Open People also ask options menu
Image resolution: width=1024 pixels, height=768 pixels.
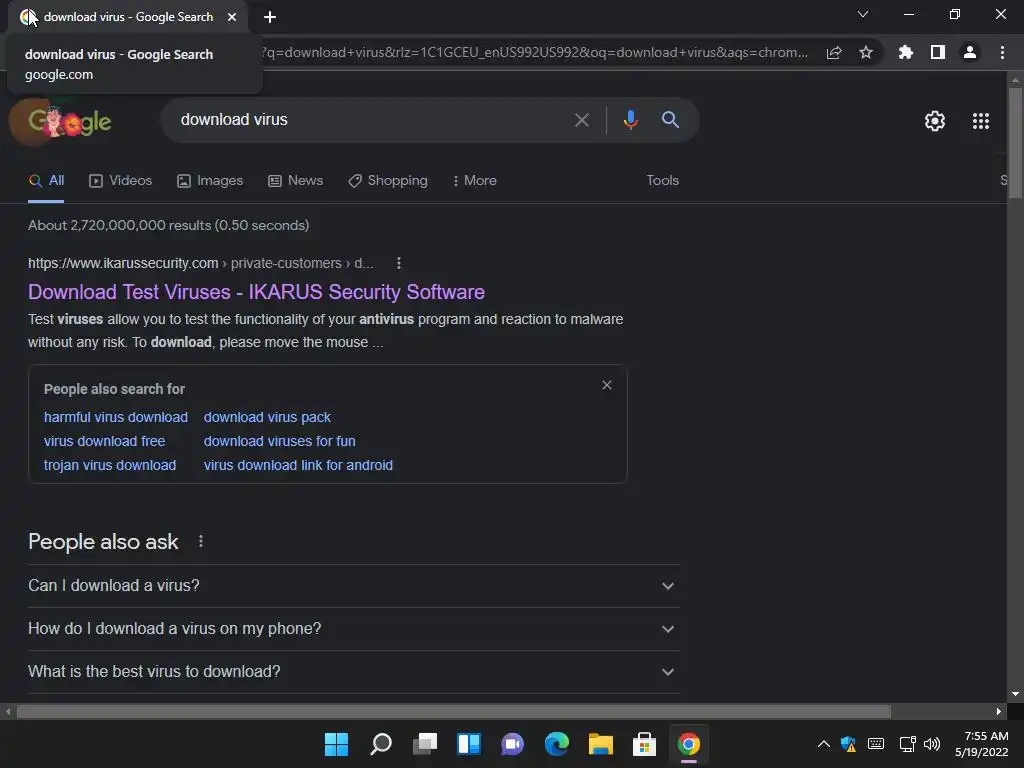tap(200, 541)
